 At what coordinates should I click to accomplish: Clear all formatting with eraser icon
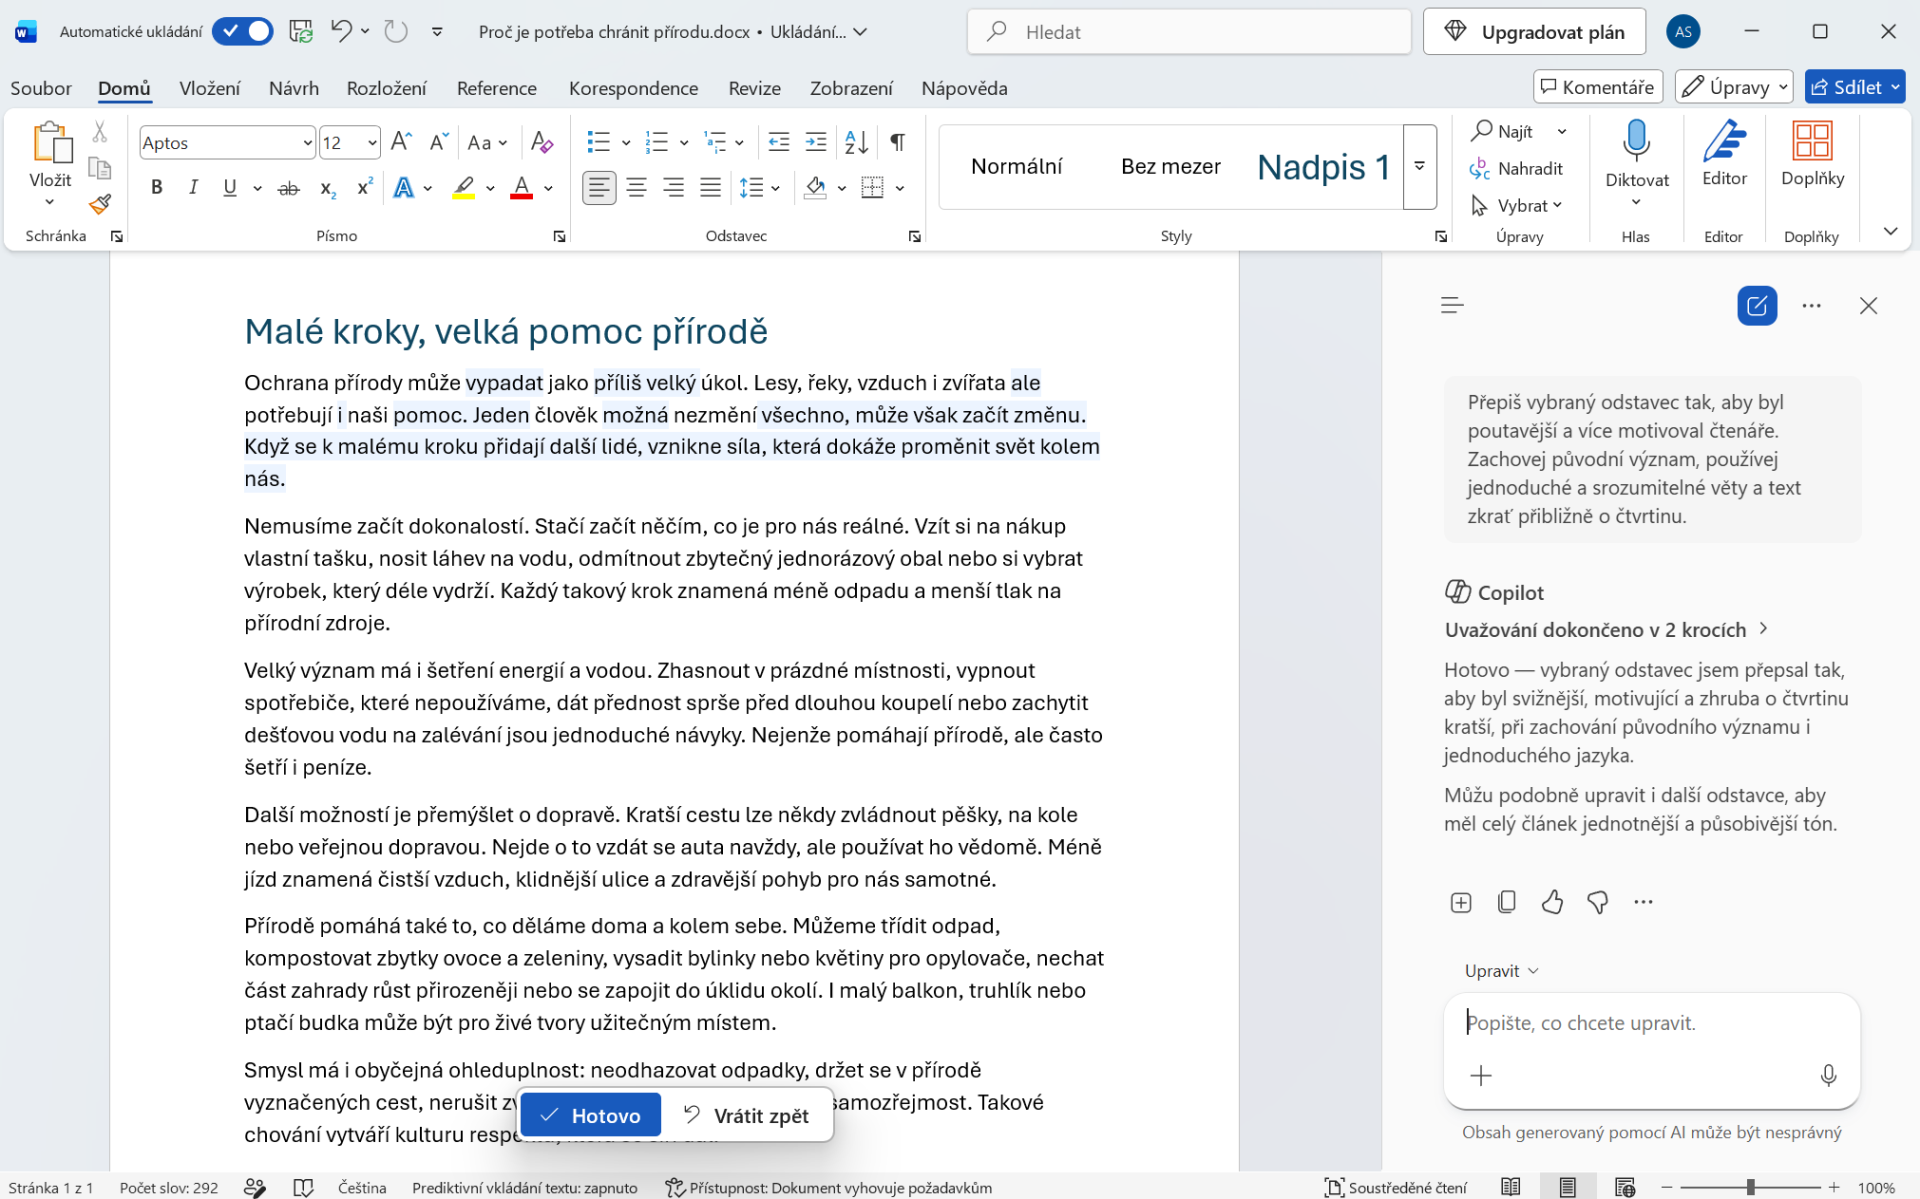pos(542,142)
